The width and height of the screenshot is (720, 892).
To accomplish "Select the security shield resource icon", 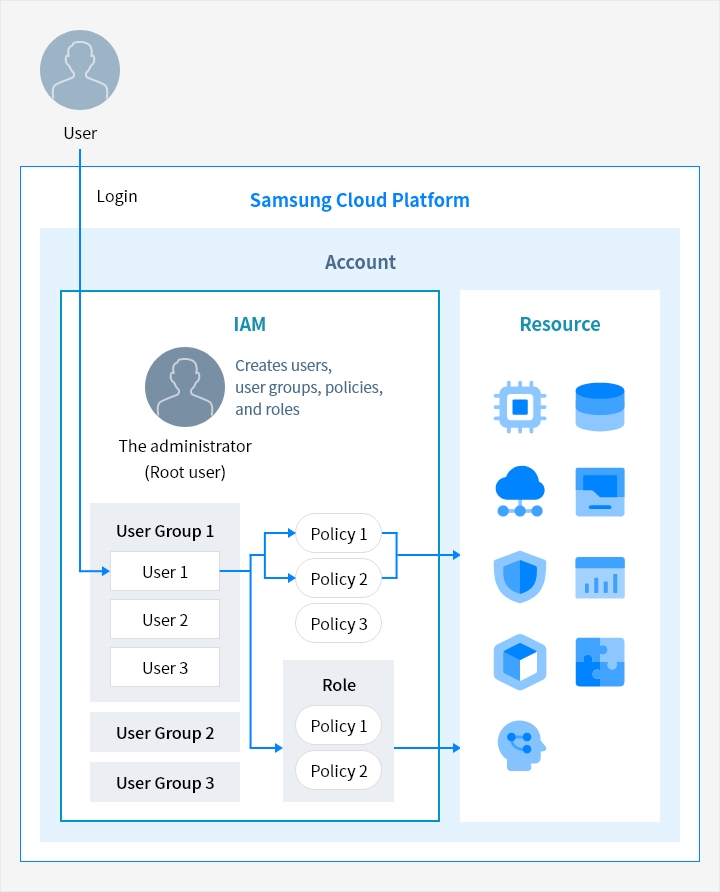I will point(520,576).
